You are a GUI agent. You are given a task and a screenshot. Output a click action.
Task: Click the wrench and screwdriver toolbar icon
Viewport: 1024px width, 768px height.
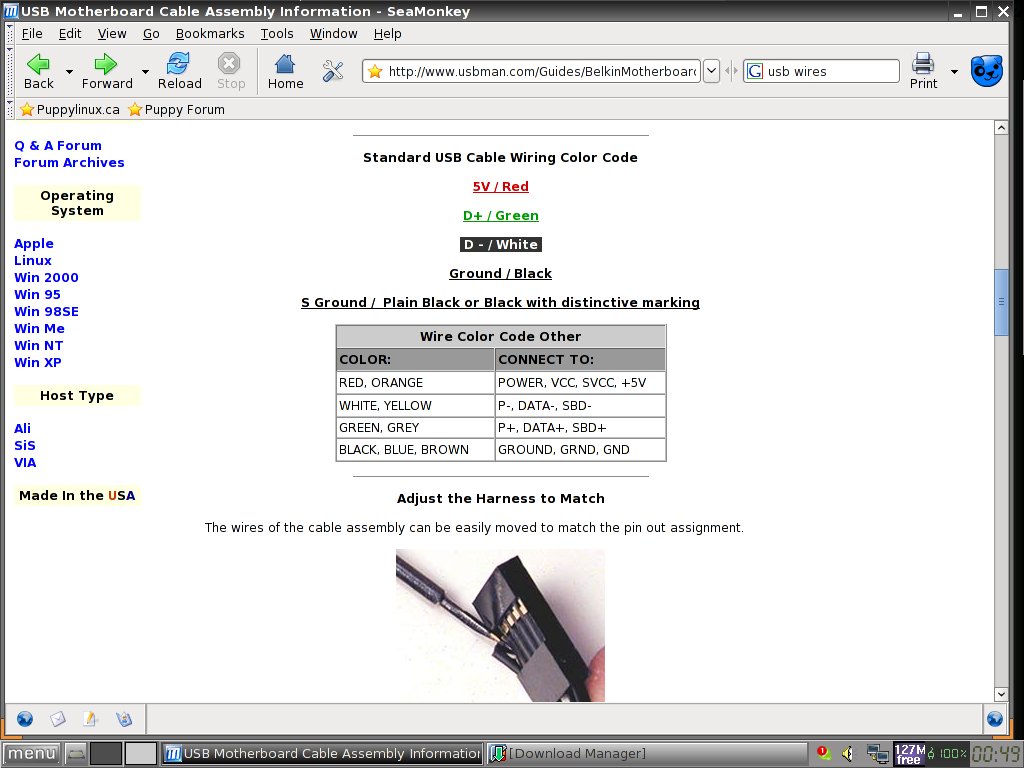[333, 71]
